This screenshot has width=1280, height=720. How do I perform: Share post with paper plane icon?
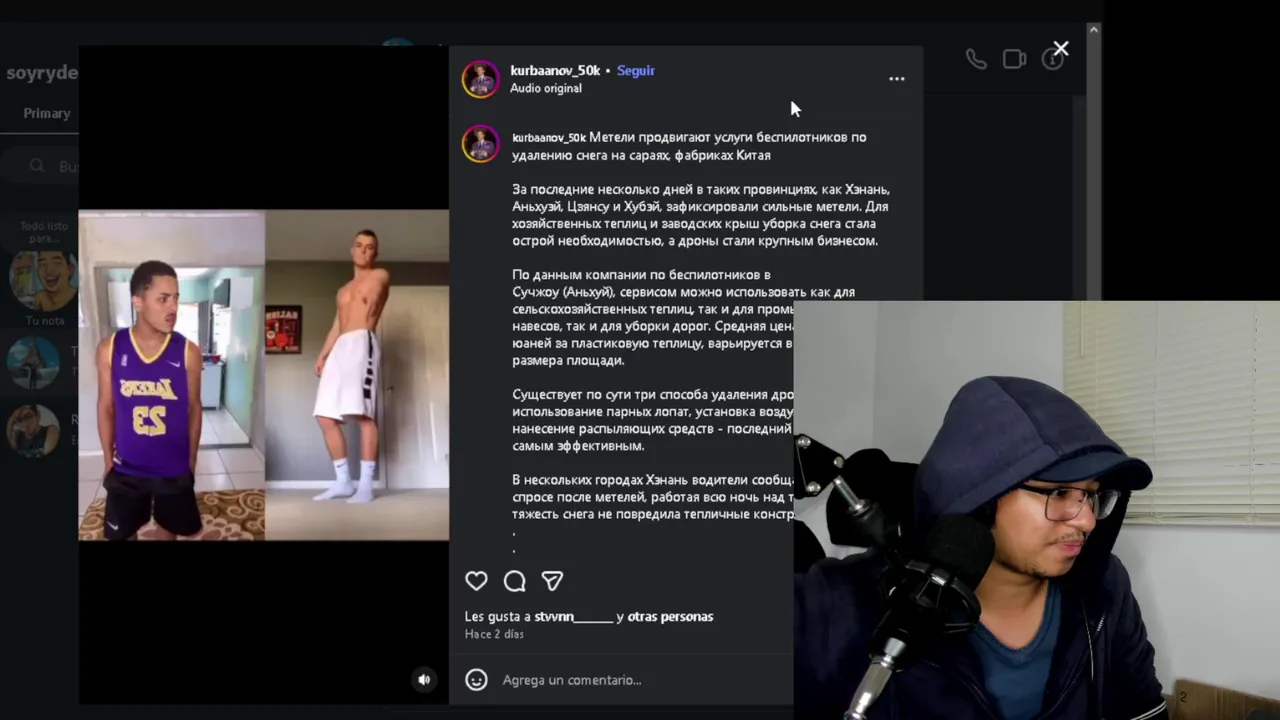tap(552, 581)
